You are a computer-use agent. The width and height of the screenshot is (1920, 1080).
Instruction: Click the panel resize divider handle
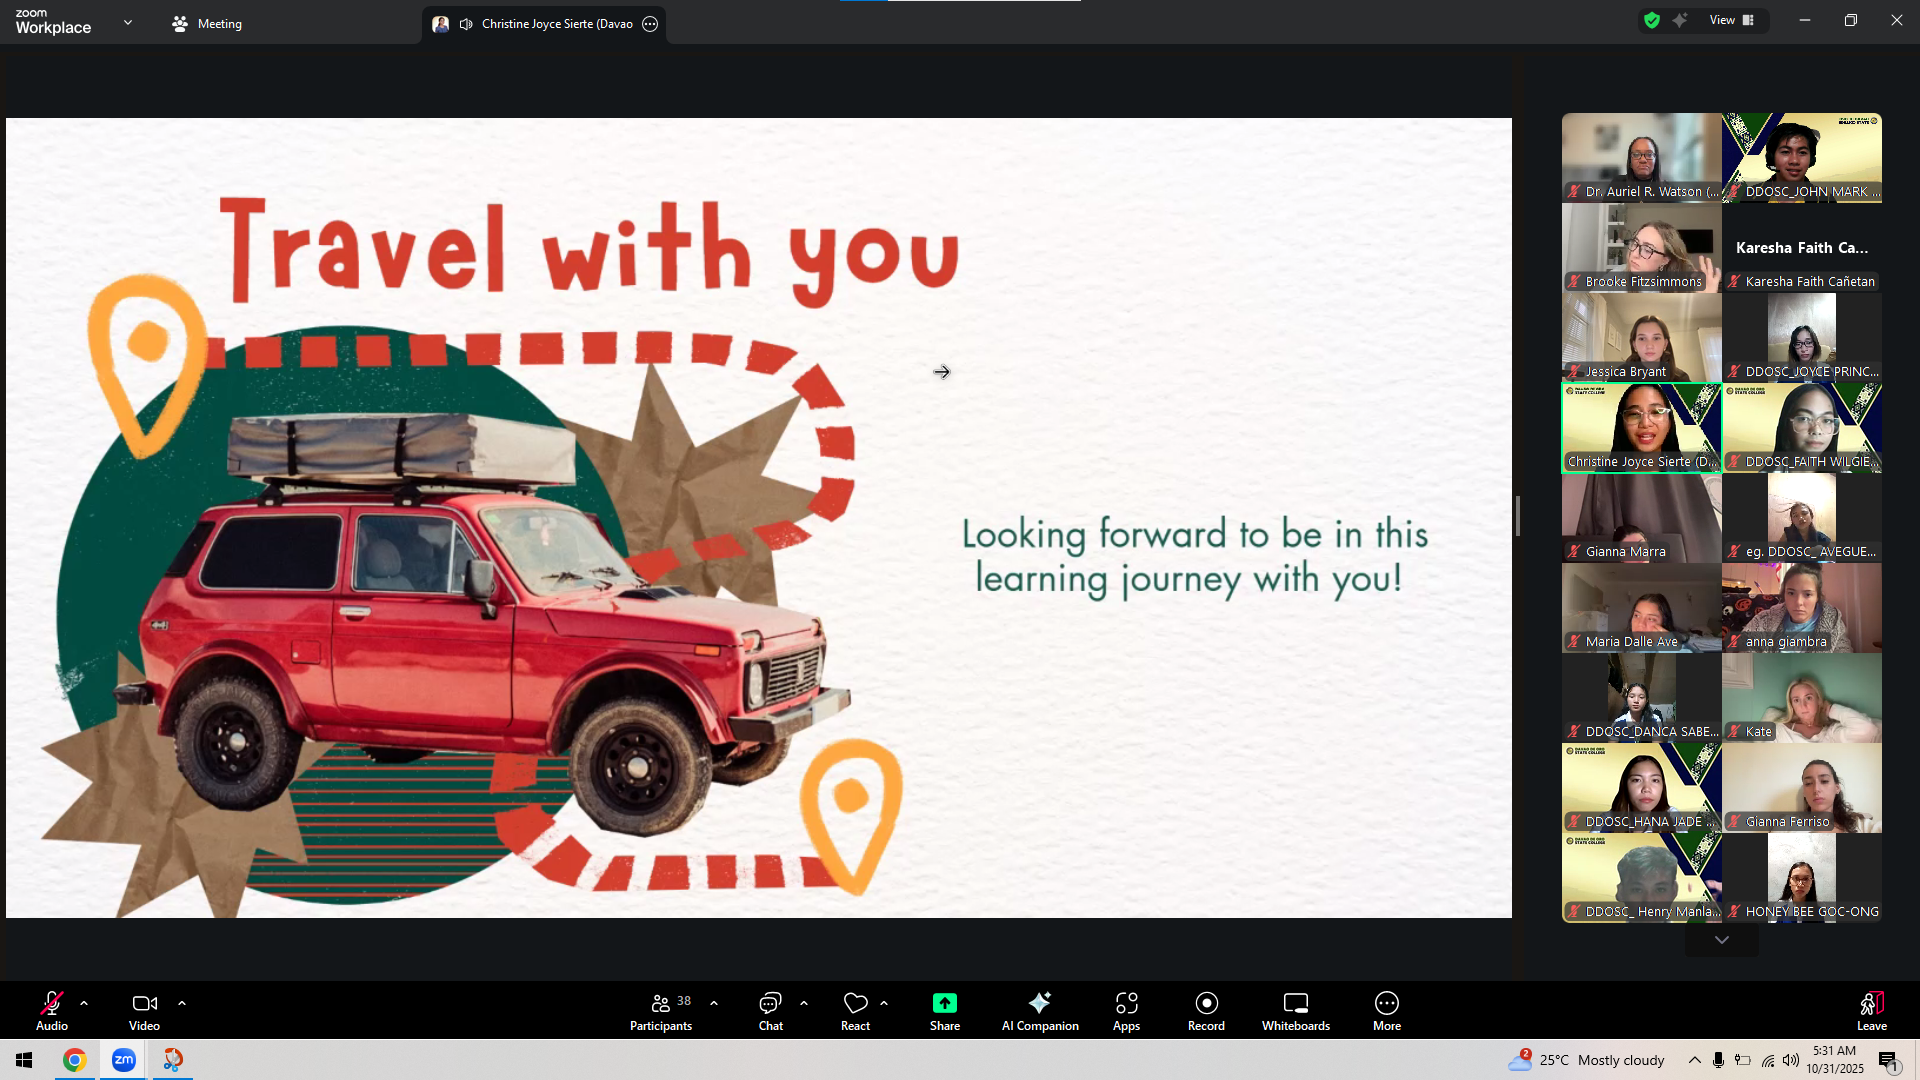pos(1517,516)
